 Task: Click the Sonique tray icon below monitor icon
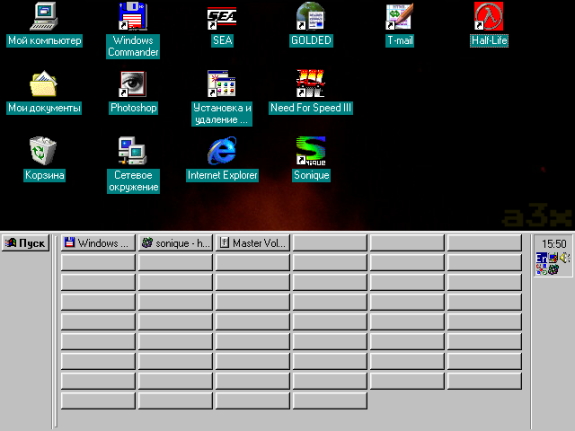pos(553,270)
